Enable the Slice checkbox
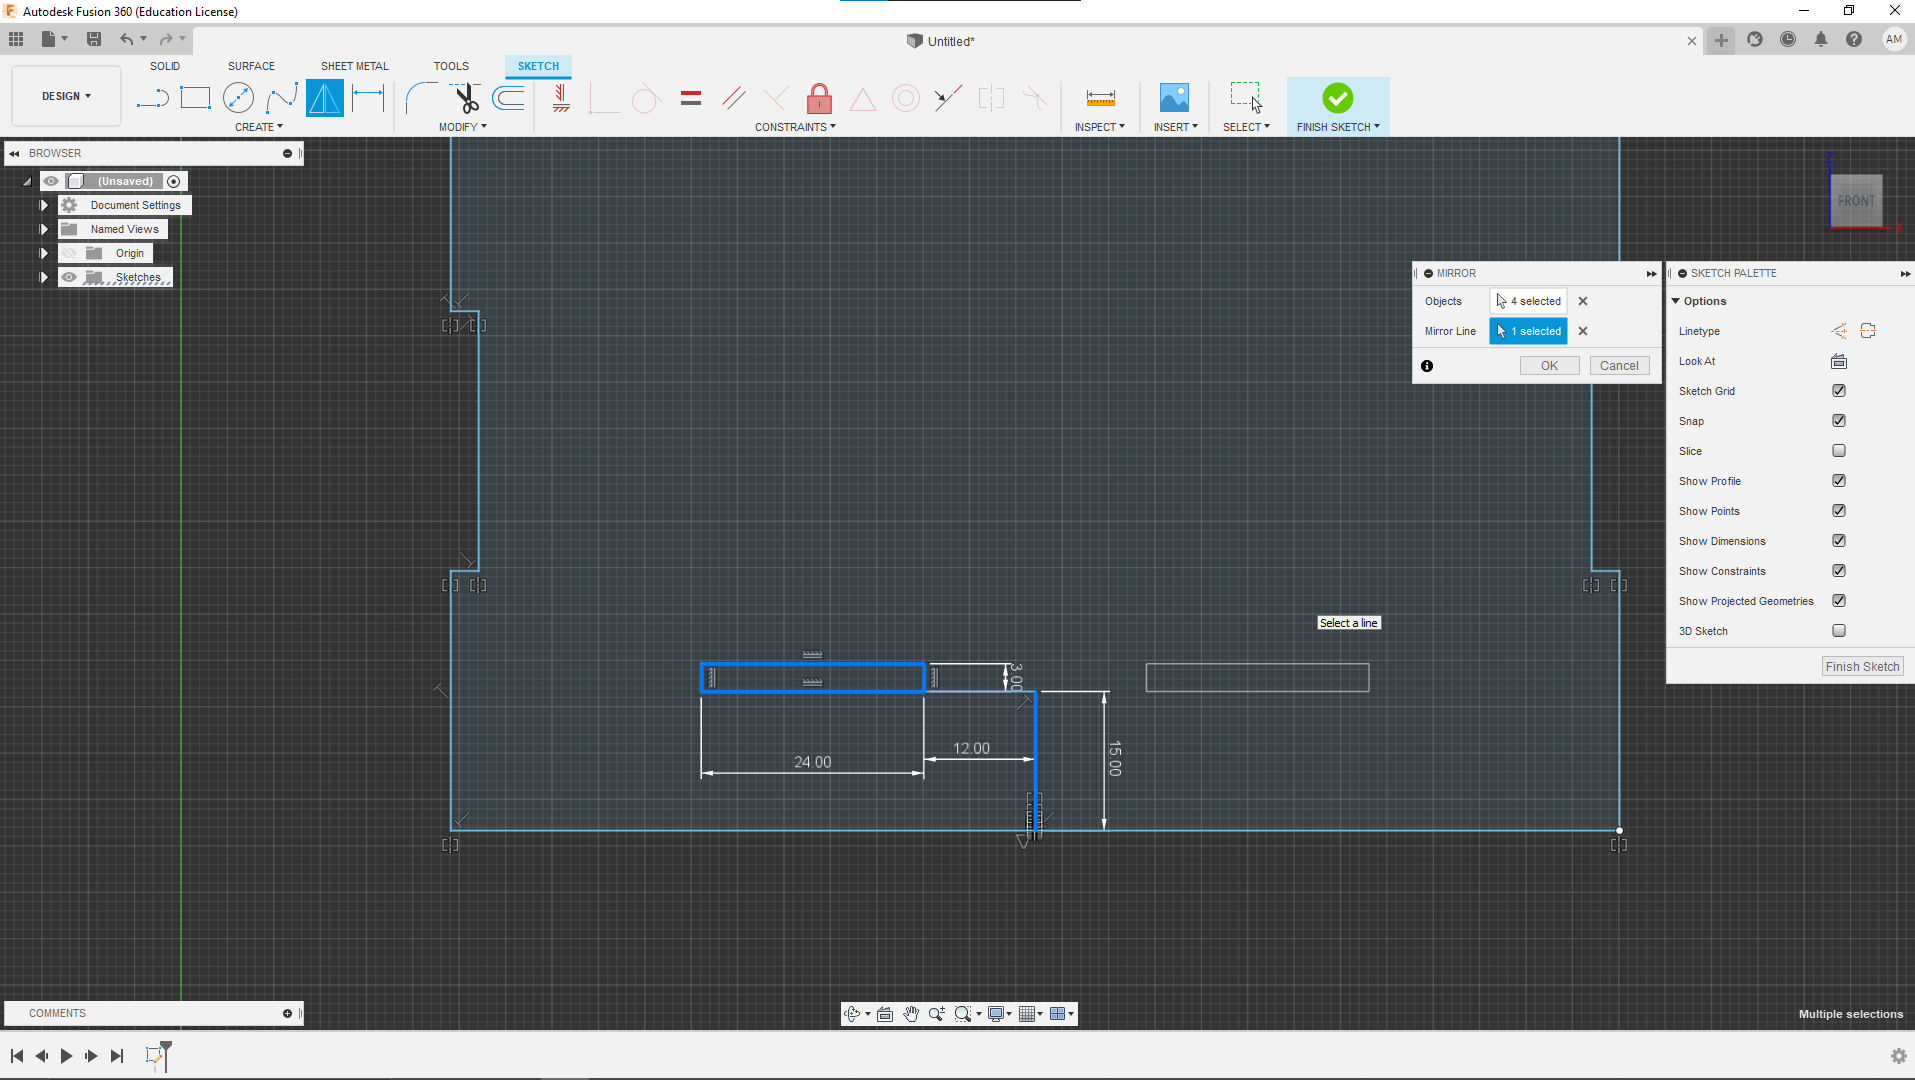Viewport: 1915px width, 1080px height. (1838, 451)
